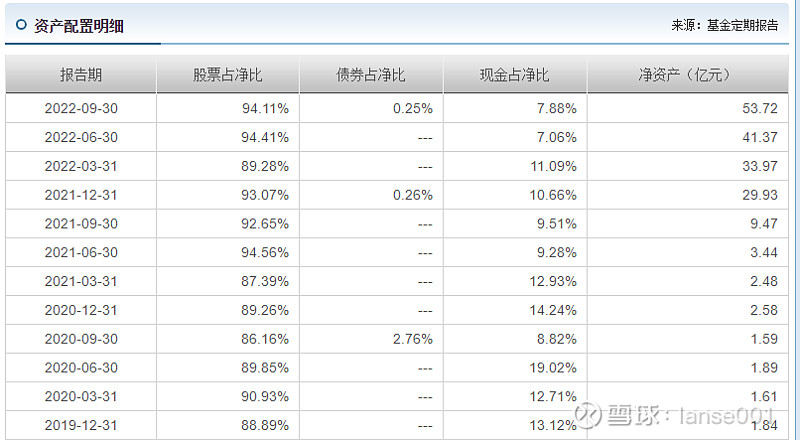Select the 2022-09-30 report date cell

[81, 108]
